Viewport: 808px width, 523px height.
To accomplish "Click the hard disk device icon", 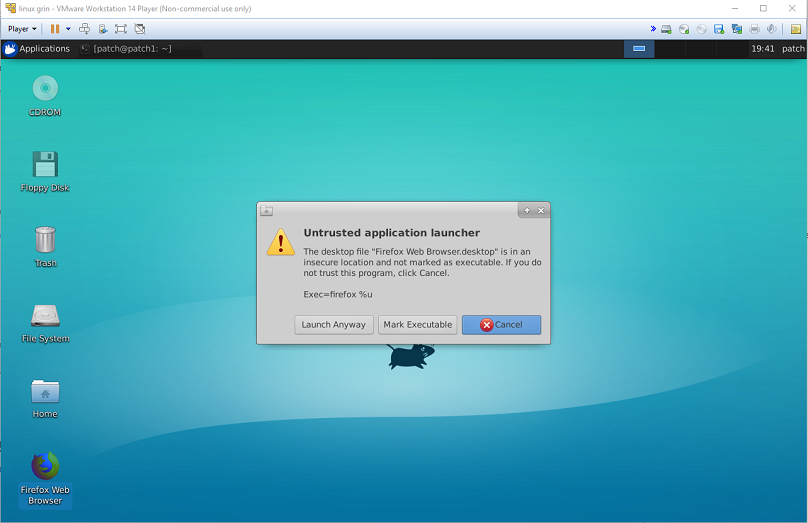I will [x=666, y=29].
